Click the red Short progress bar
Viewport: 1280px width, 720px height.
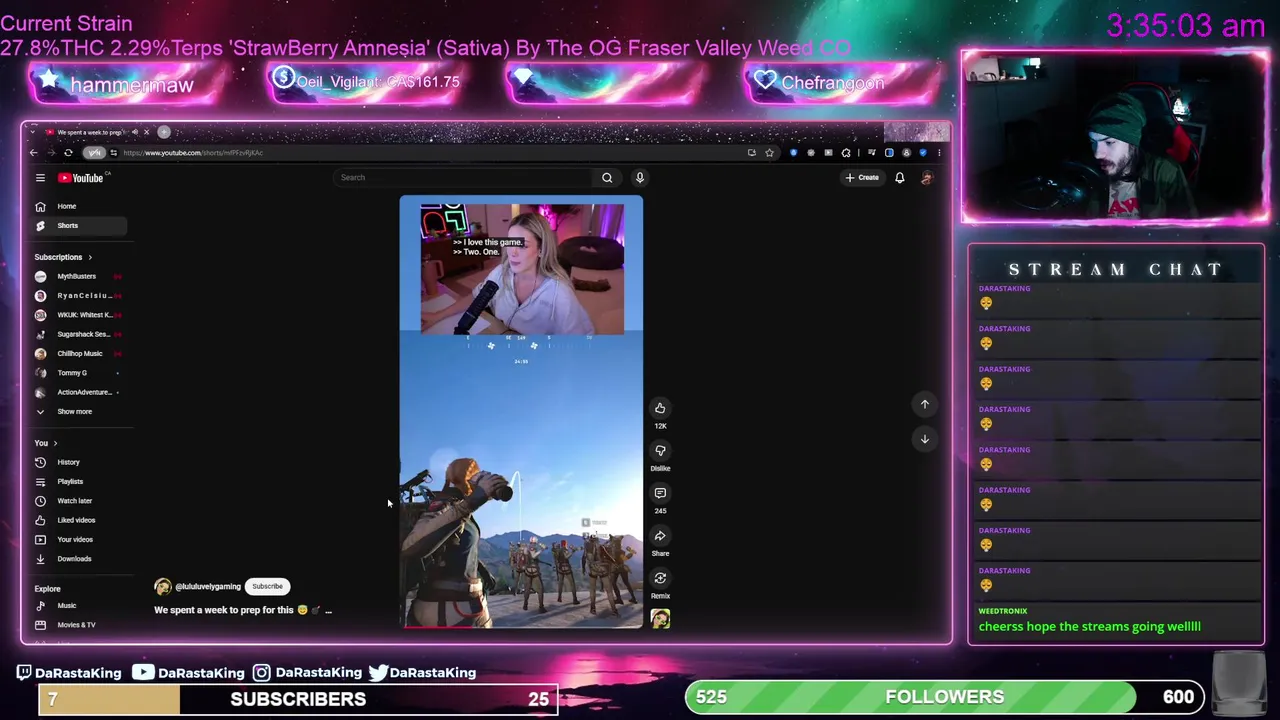coord(437,627)
